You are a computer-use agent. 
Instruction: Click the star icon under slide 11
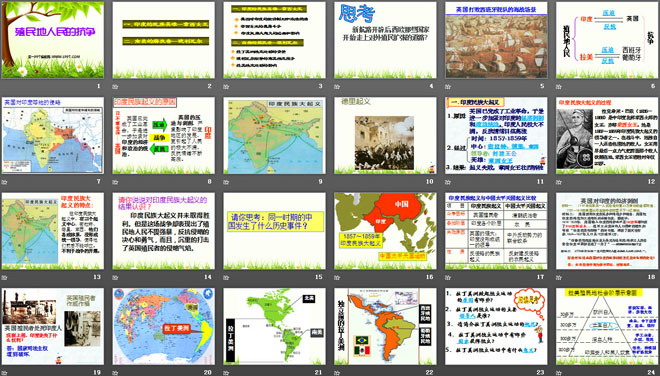pyautogui.click(x=447, y=182)
